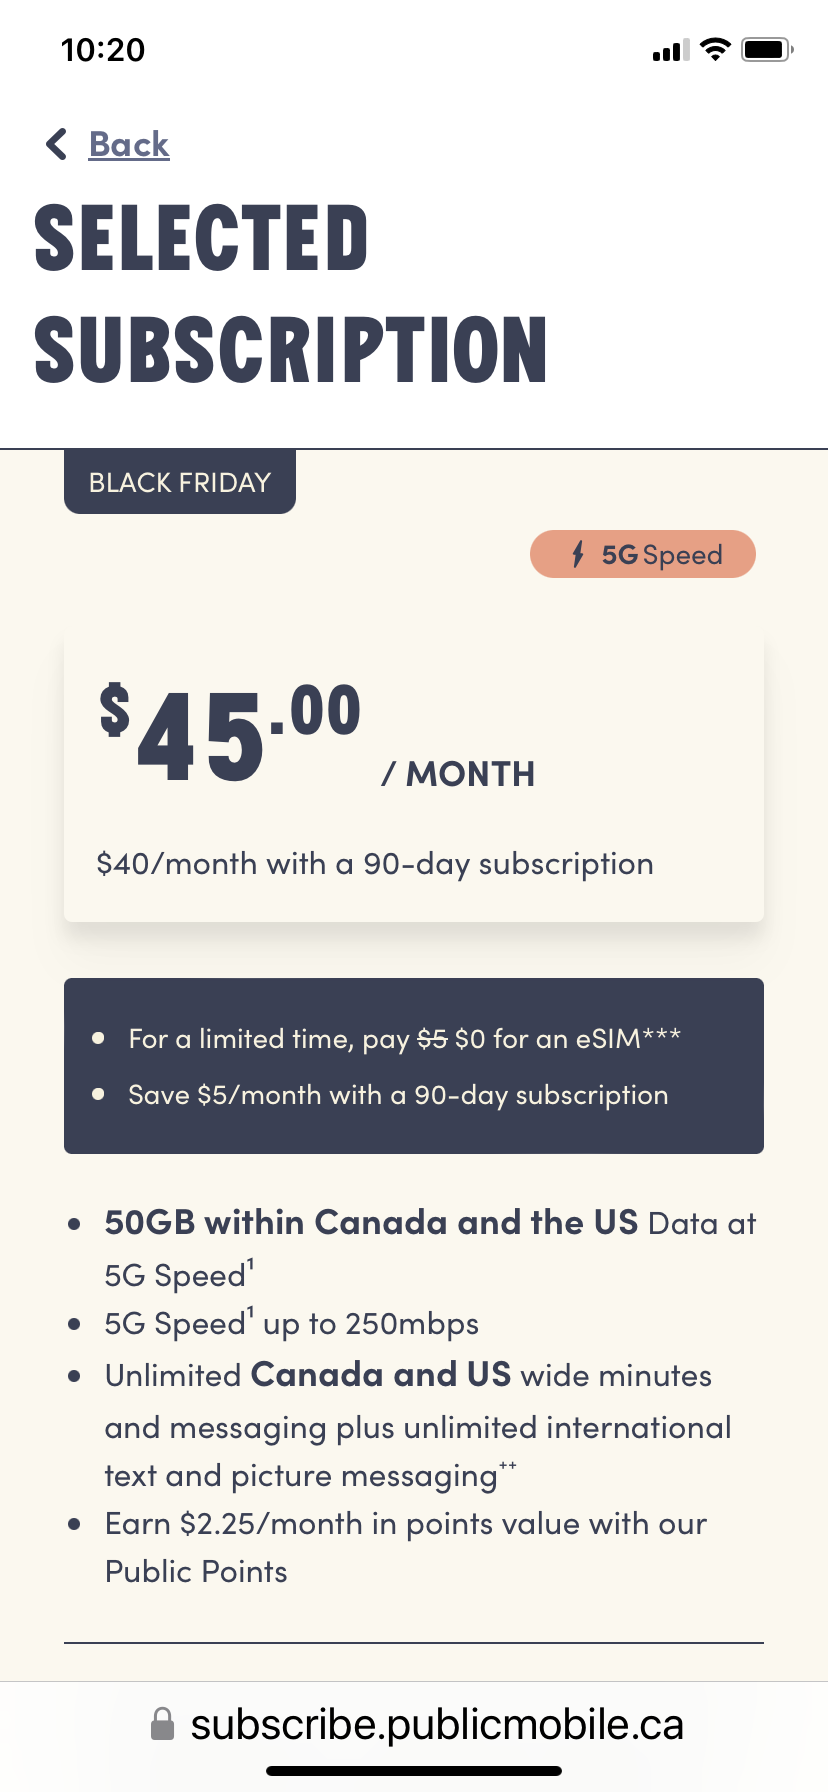The width and height of the screenshot is (828, 1792).
Task: Tap the 90-day subscription savings text
Action: [x=374, y=862]
